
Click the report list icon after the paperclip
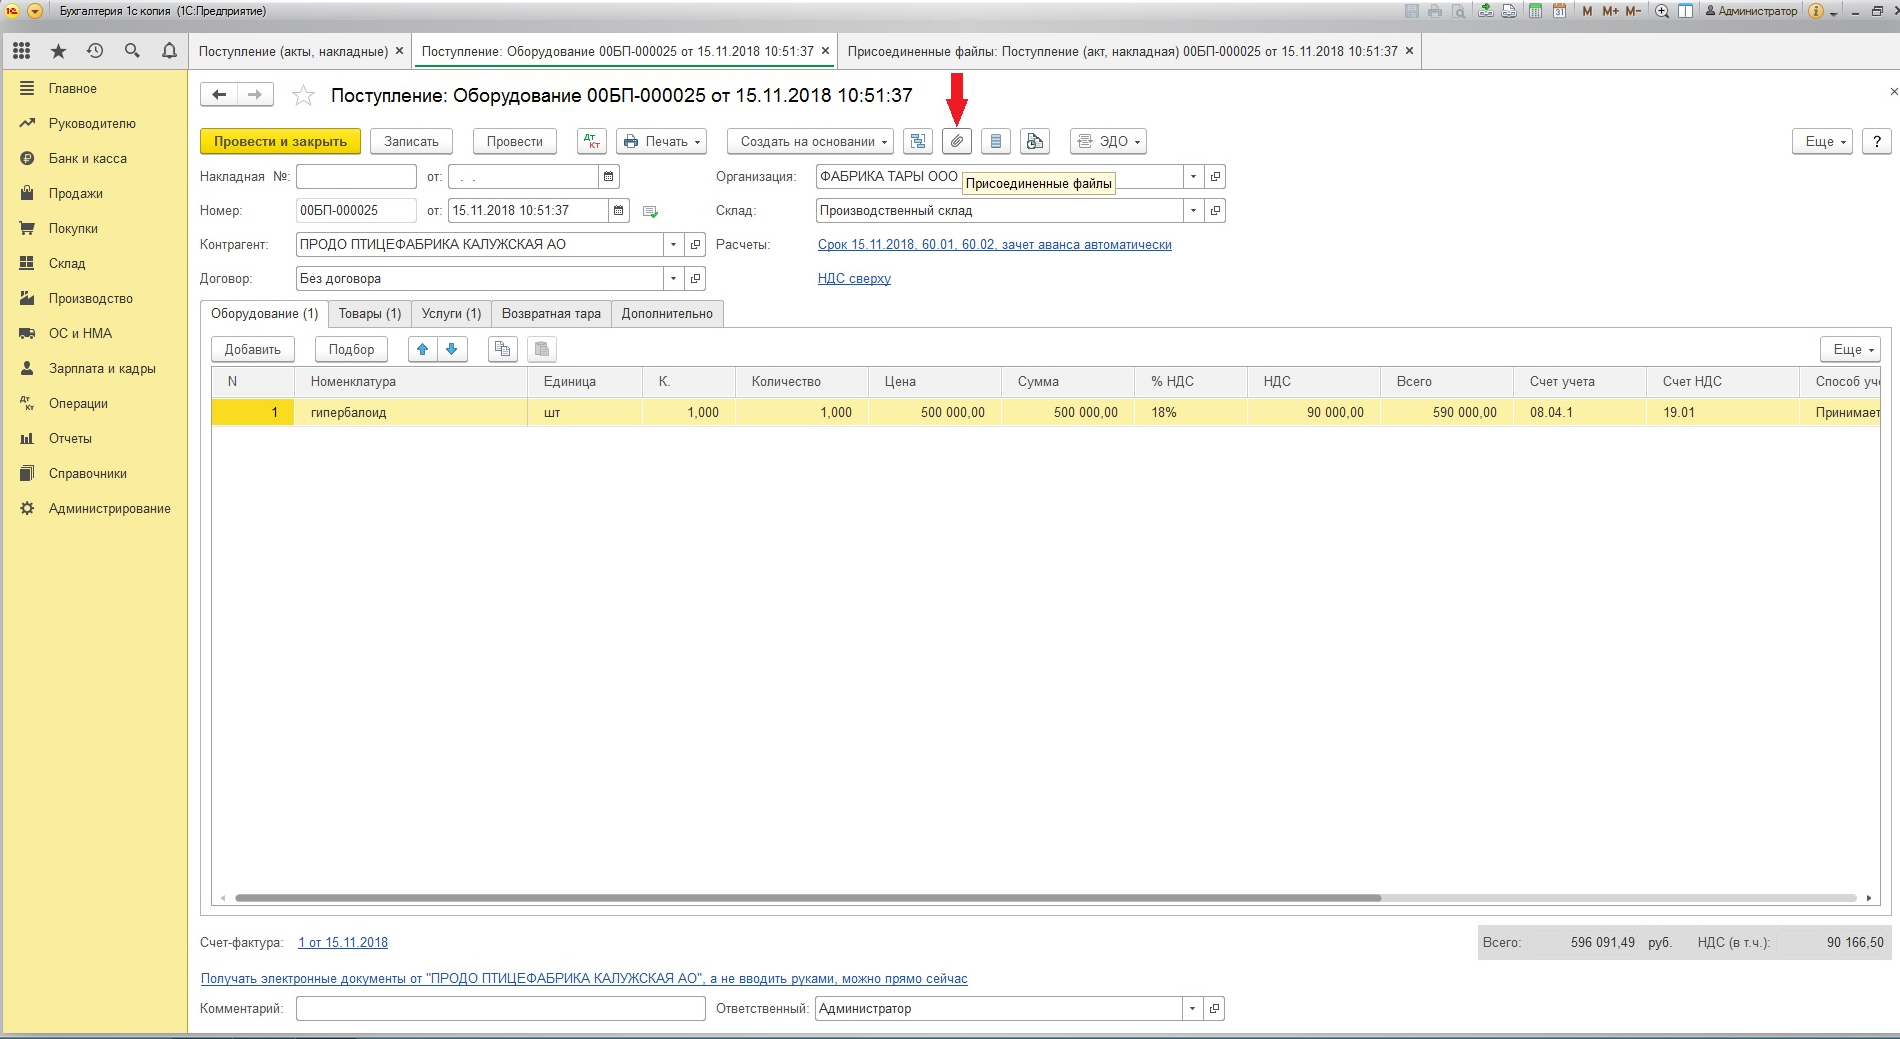996,141
